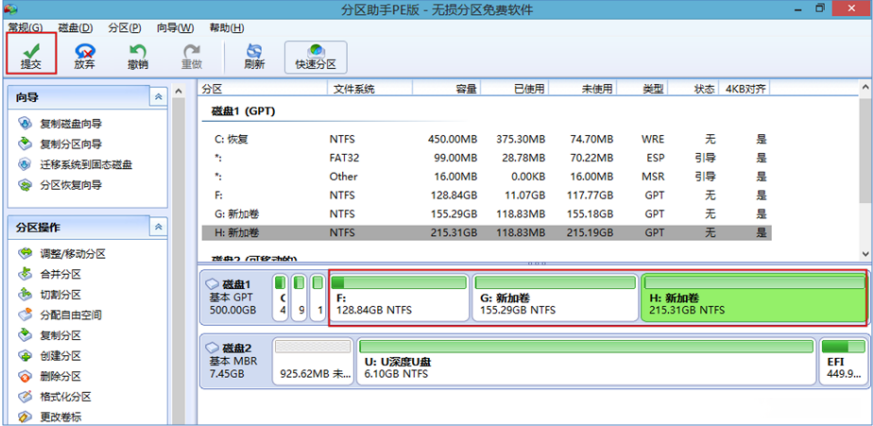
Task: Select the 切割分区 text entry
Action: tap(61, 295)
